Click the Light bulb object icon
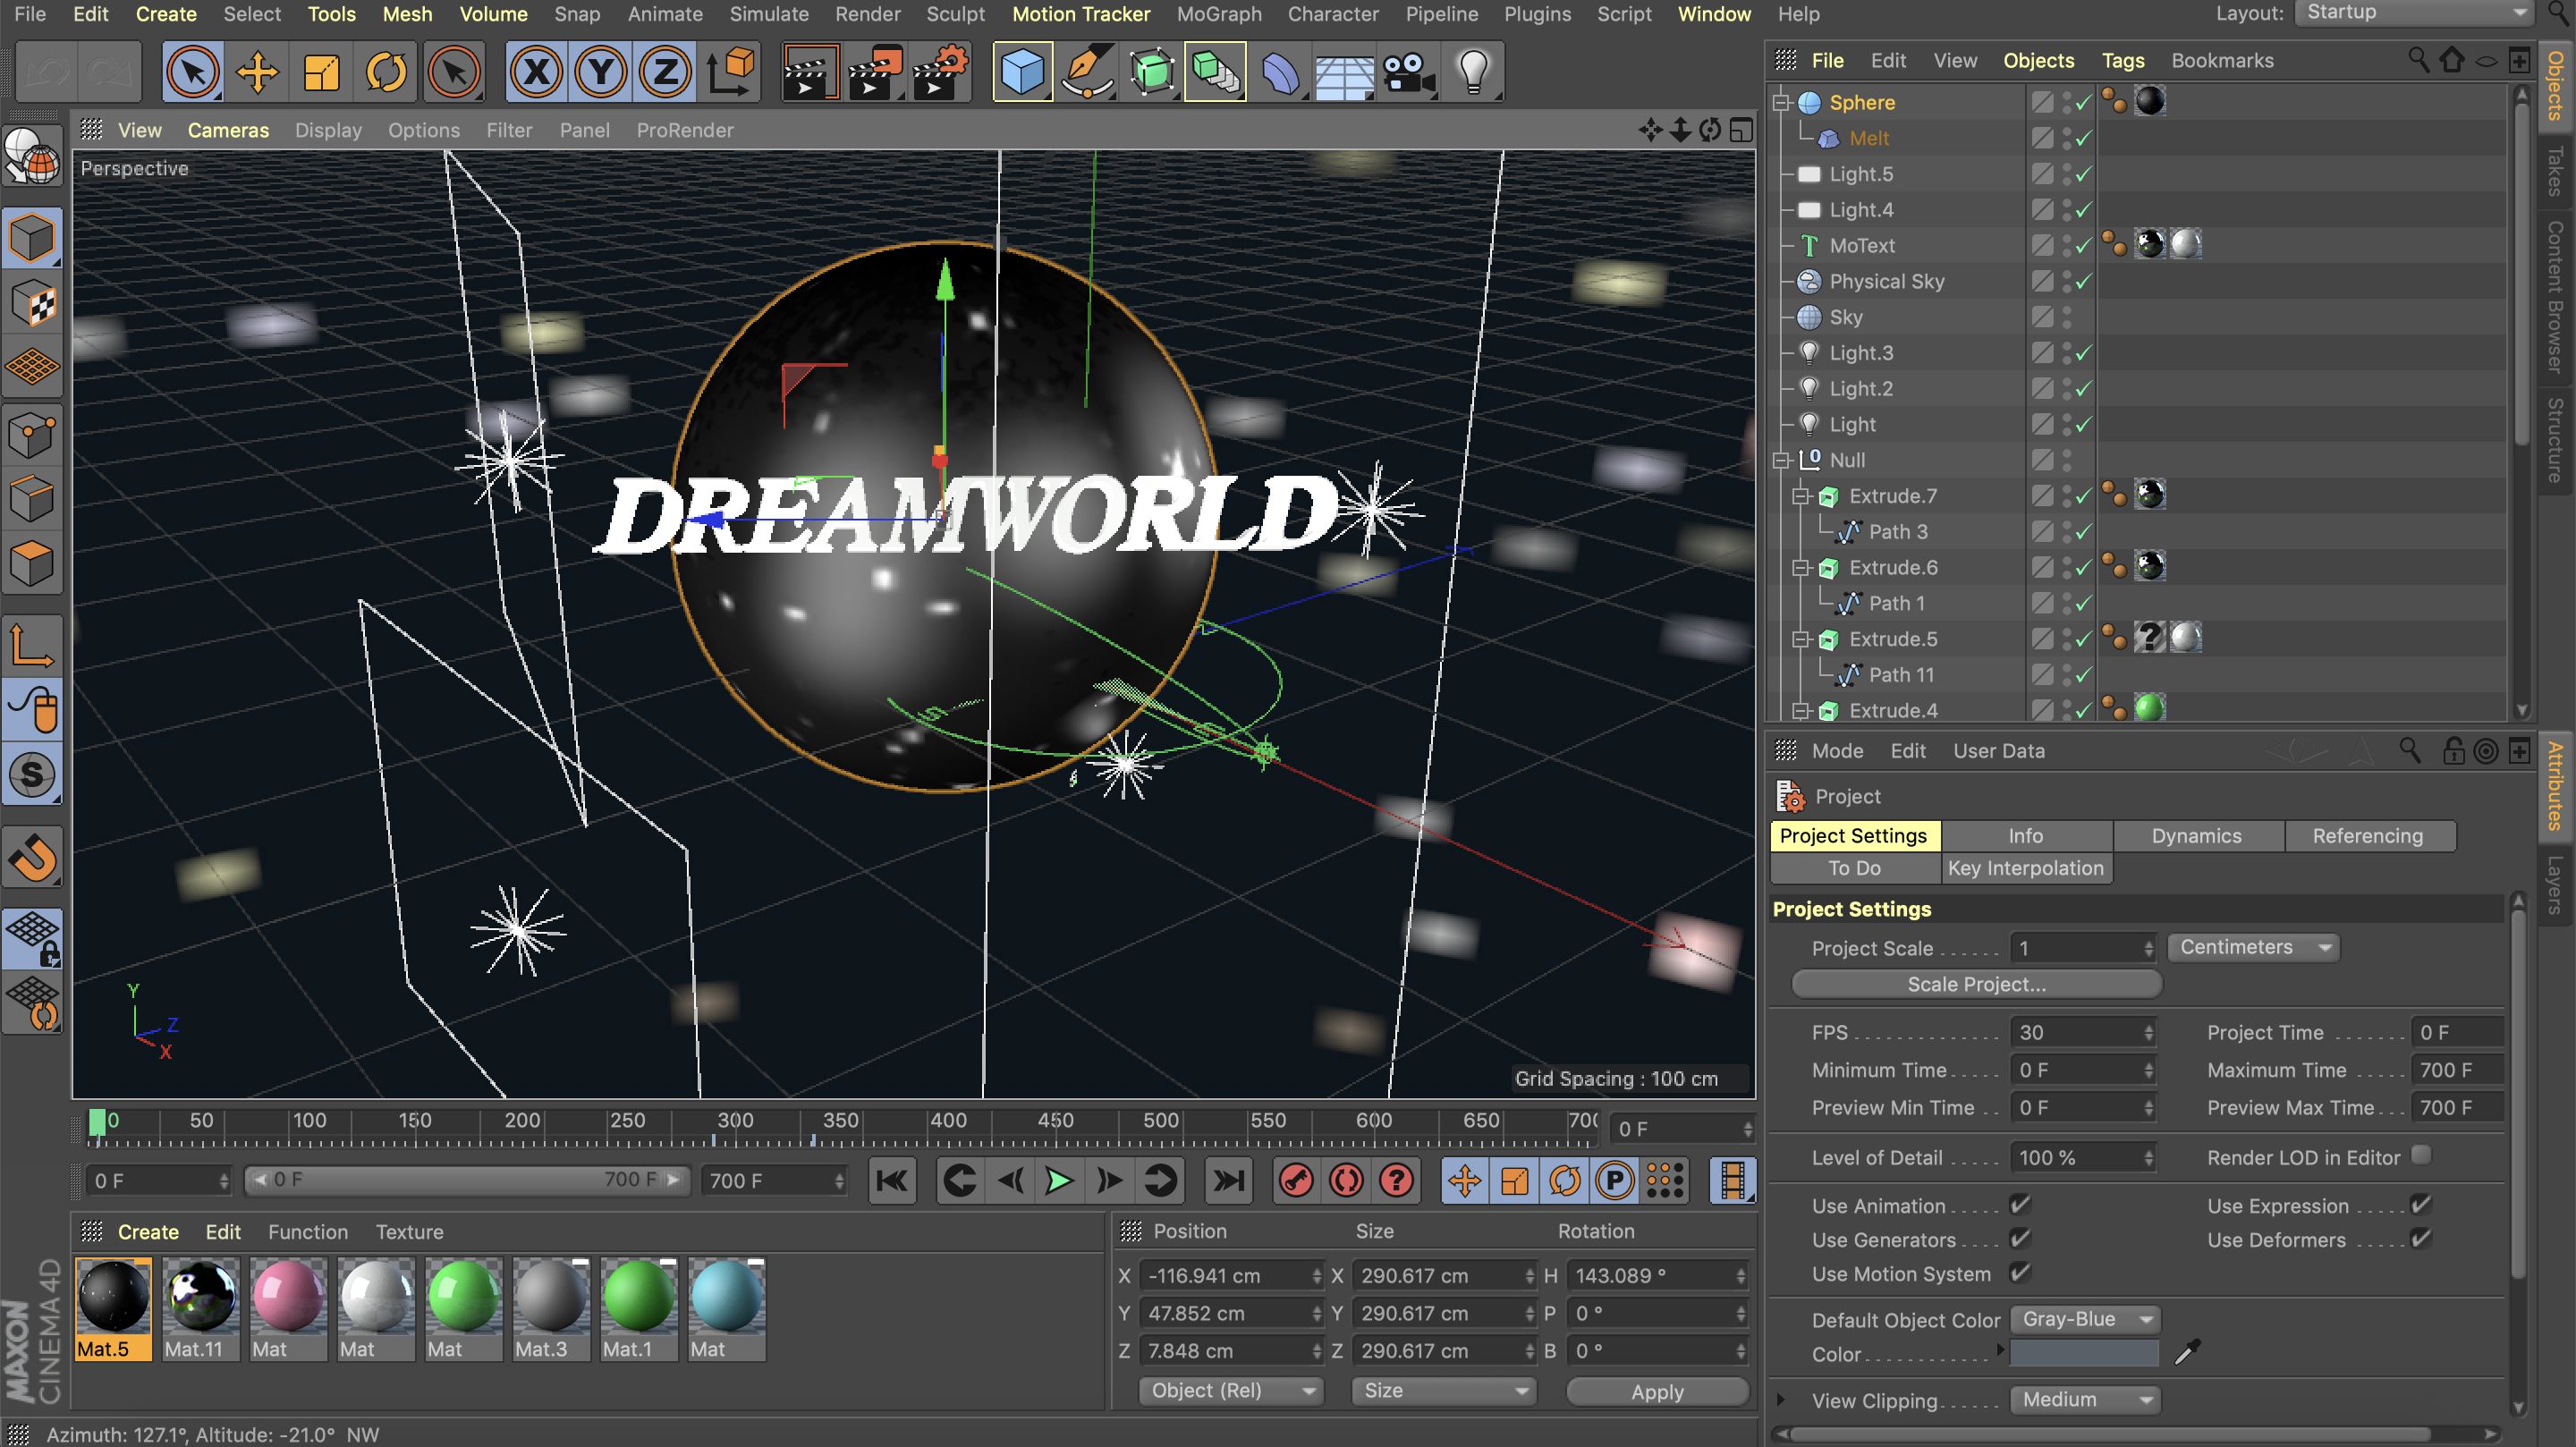The width and height of the screenshot is (2576, 1447). (1472, 72)
